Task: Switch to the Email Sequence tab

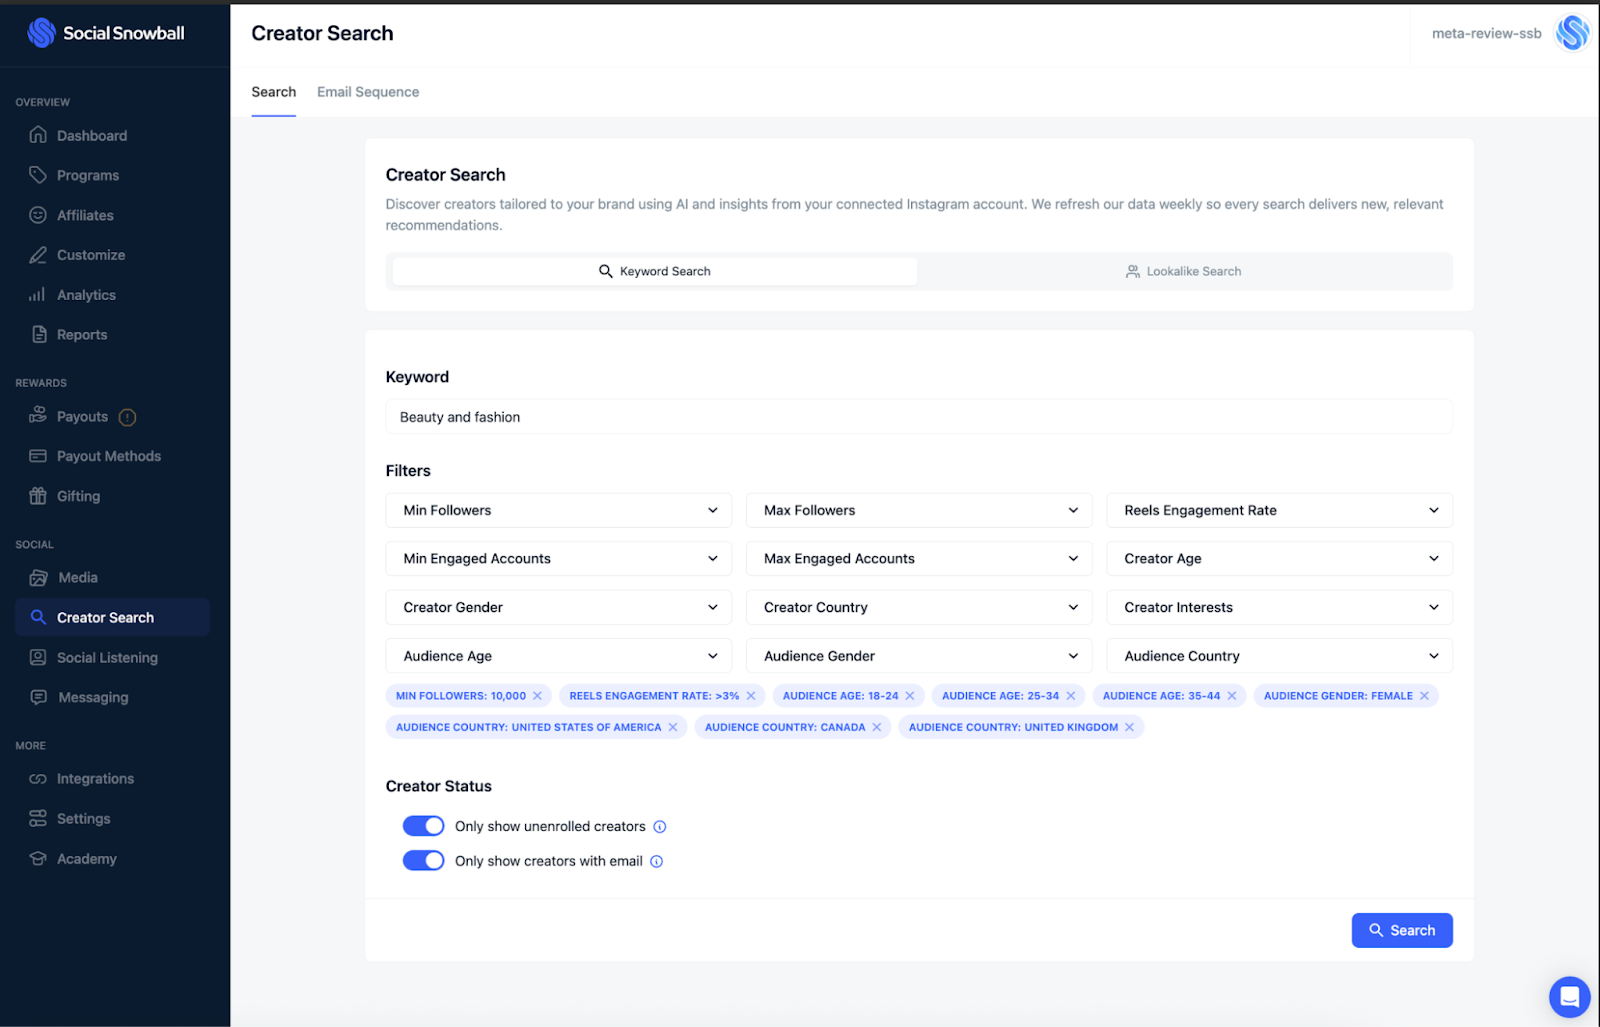Action: tap(367, 91)
